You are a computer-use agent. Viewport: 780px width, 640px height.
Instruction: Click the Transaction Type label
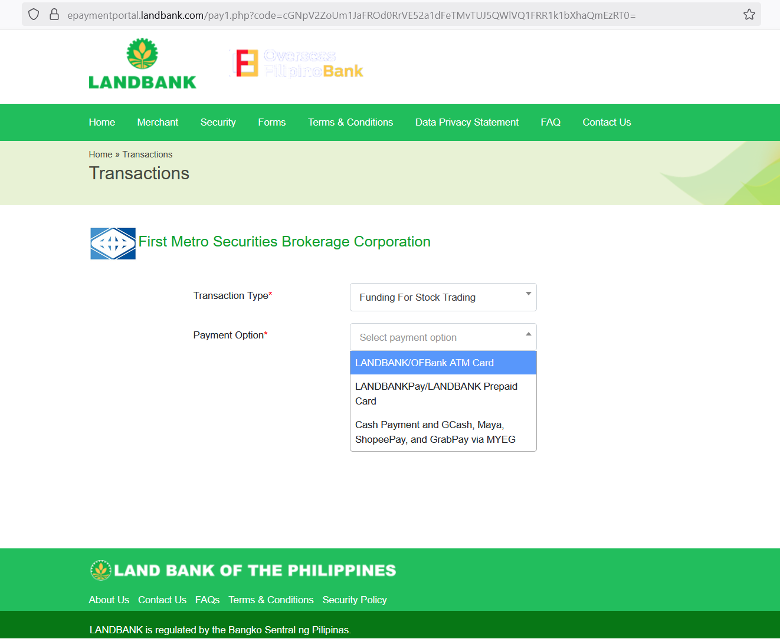coord(233,296)
